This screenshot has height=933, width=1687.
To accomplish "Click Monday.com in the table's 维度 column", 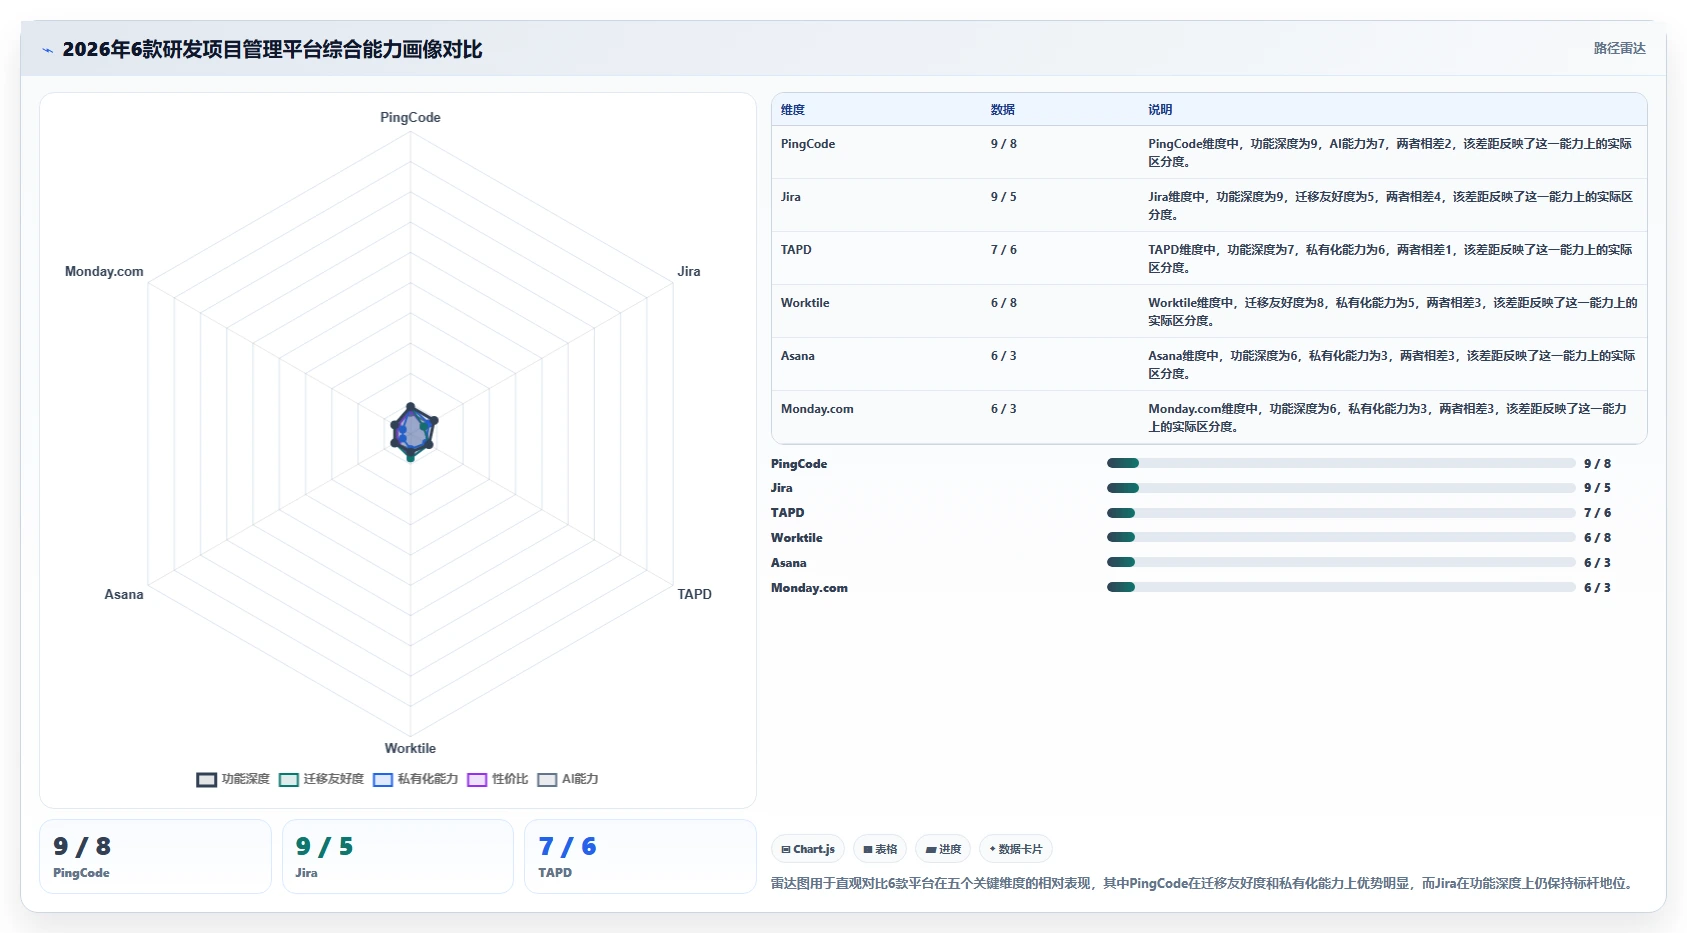I will tap(817, 409).
